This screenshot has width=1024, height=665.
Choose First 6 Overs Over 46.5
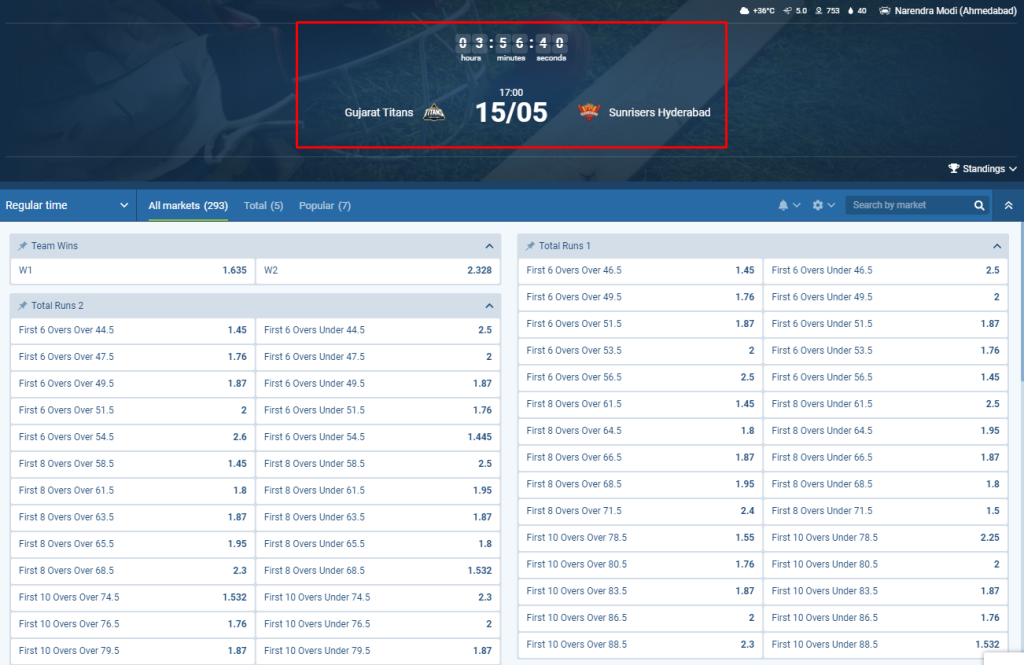click(x=640, y=270)
